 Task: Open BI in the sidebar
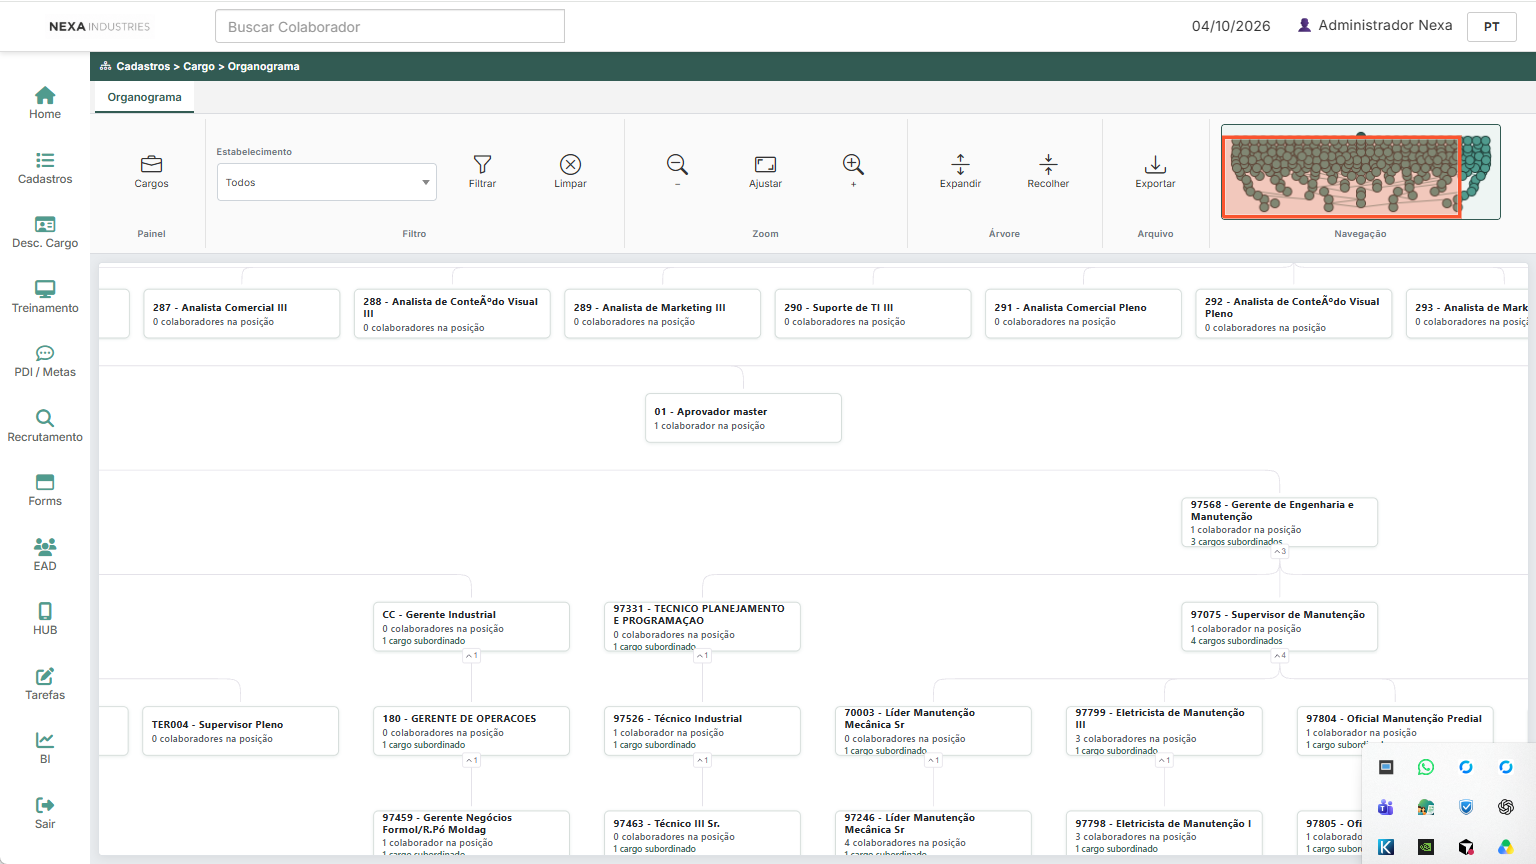click(x=45, y=748)
